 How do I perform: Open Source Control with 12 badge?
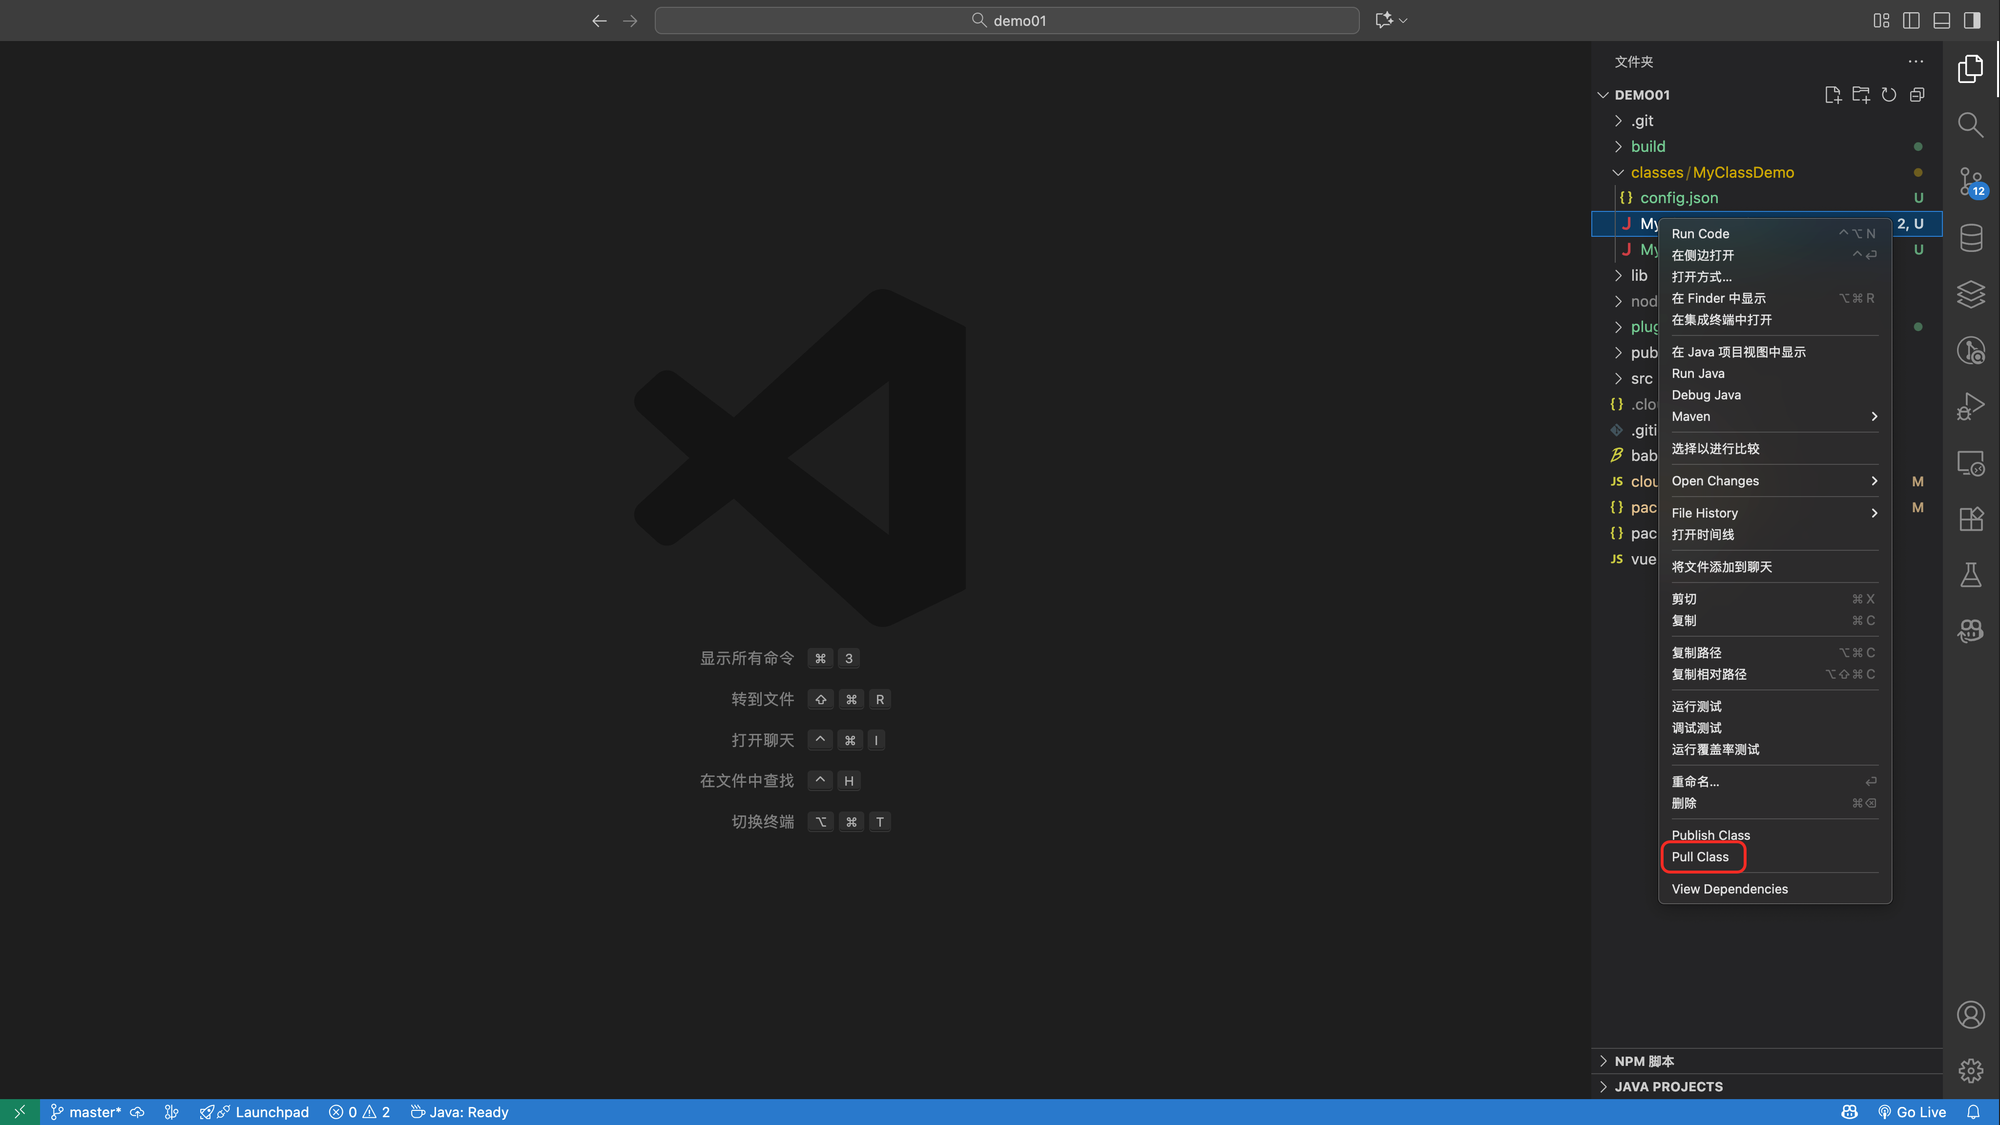pyautogui.click(x=1970, y=182)
